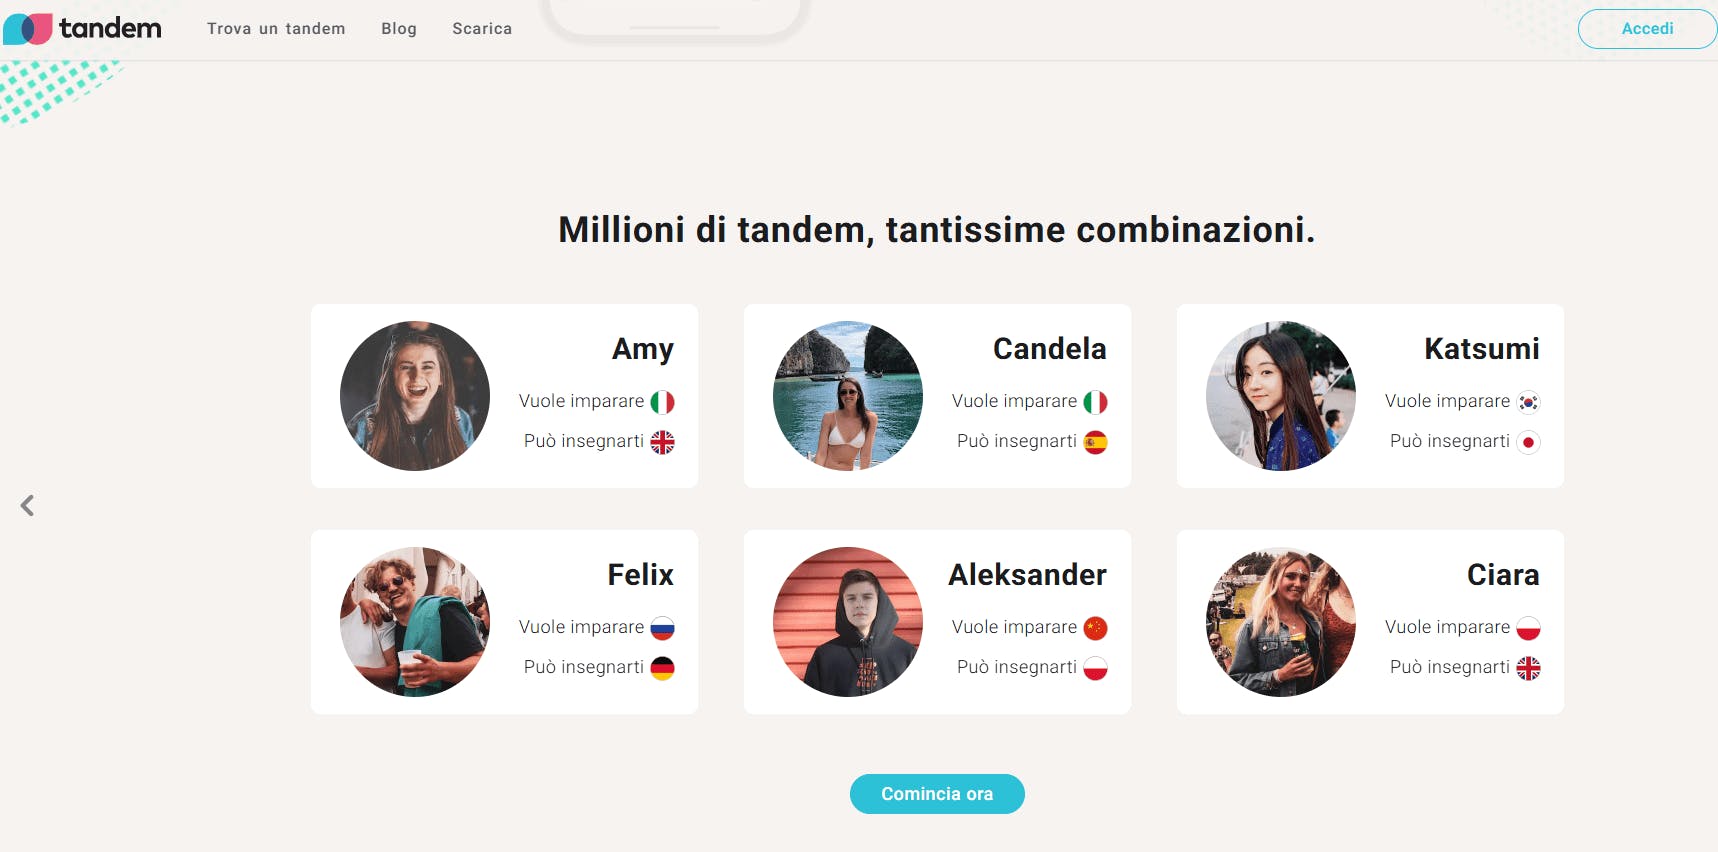This screenshot has height=852, width=1718.
Task: Click the Accedi login button
Action: coord(1647,29)
